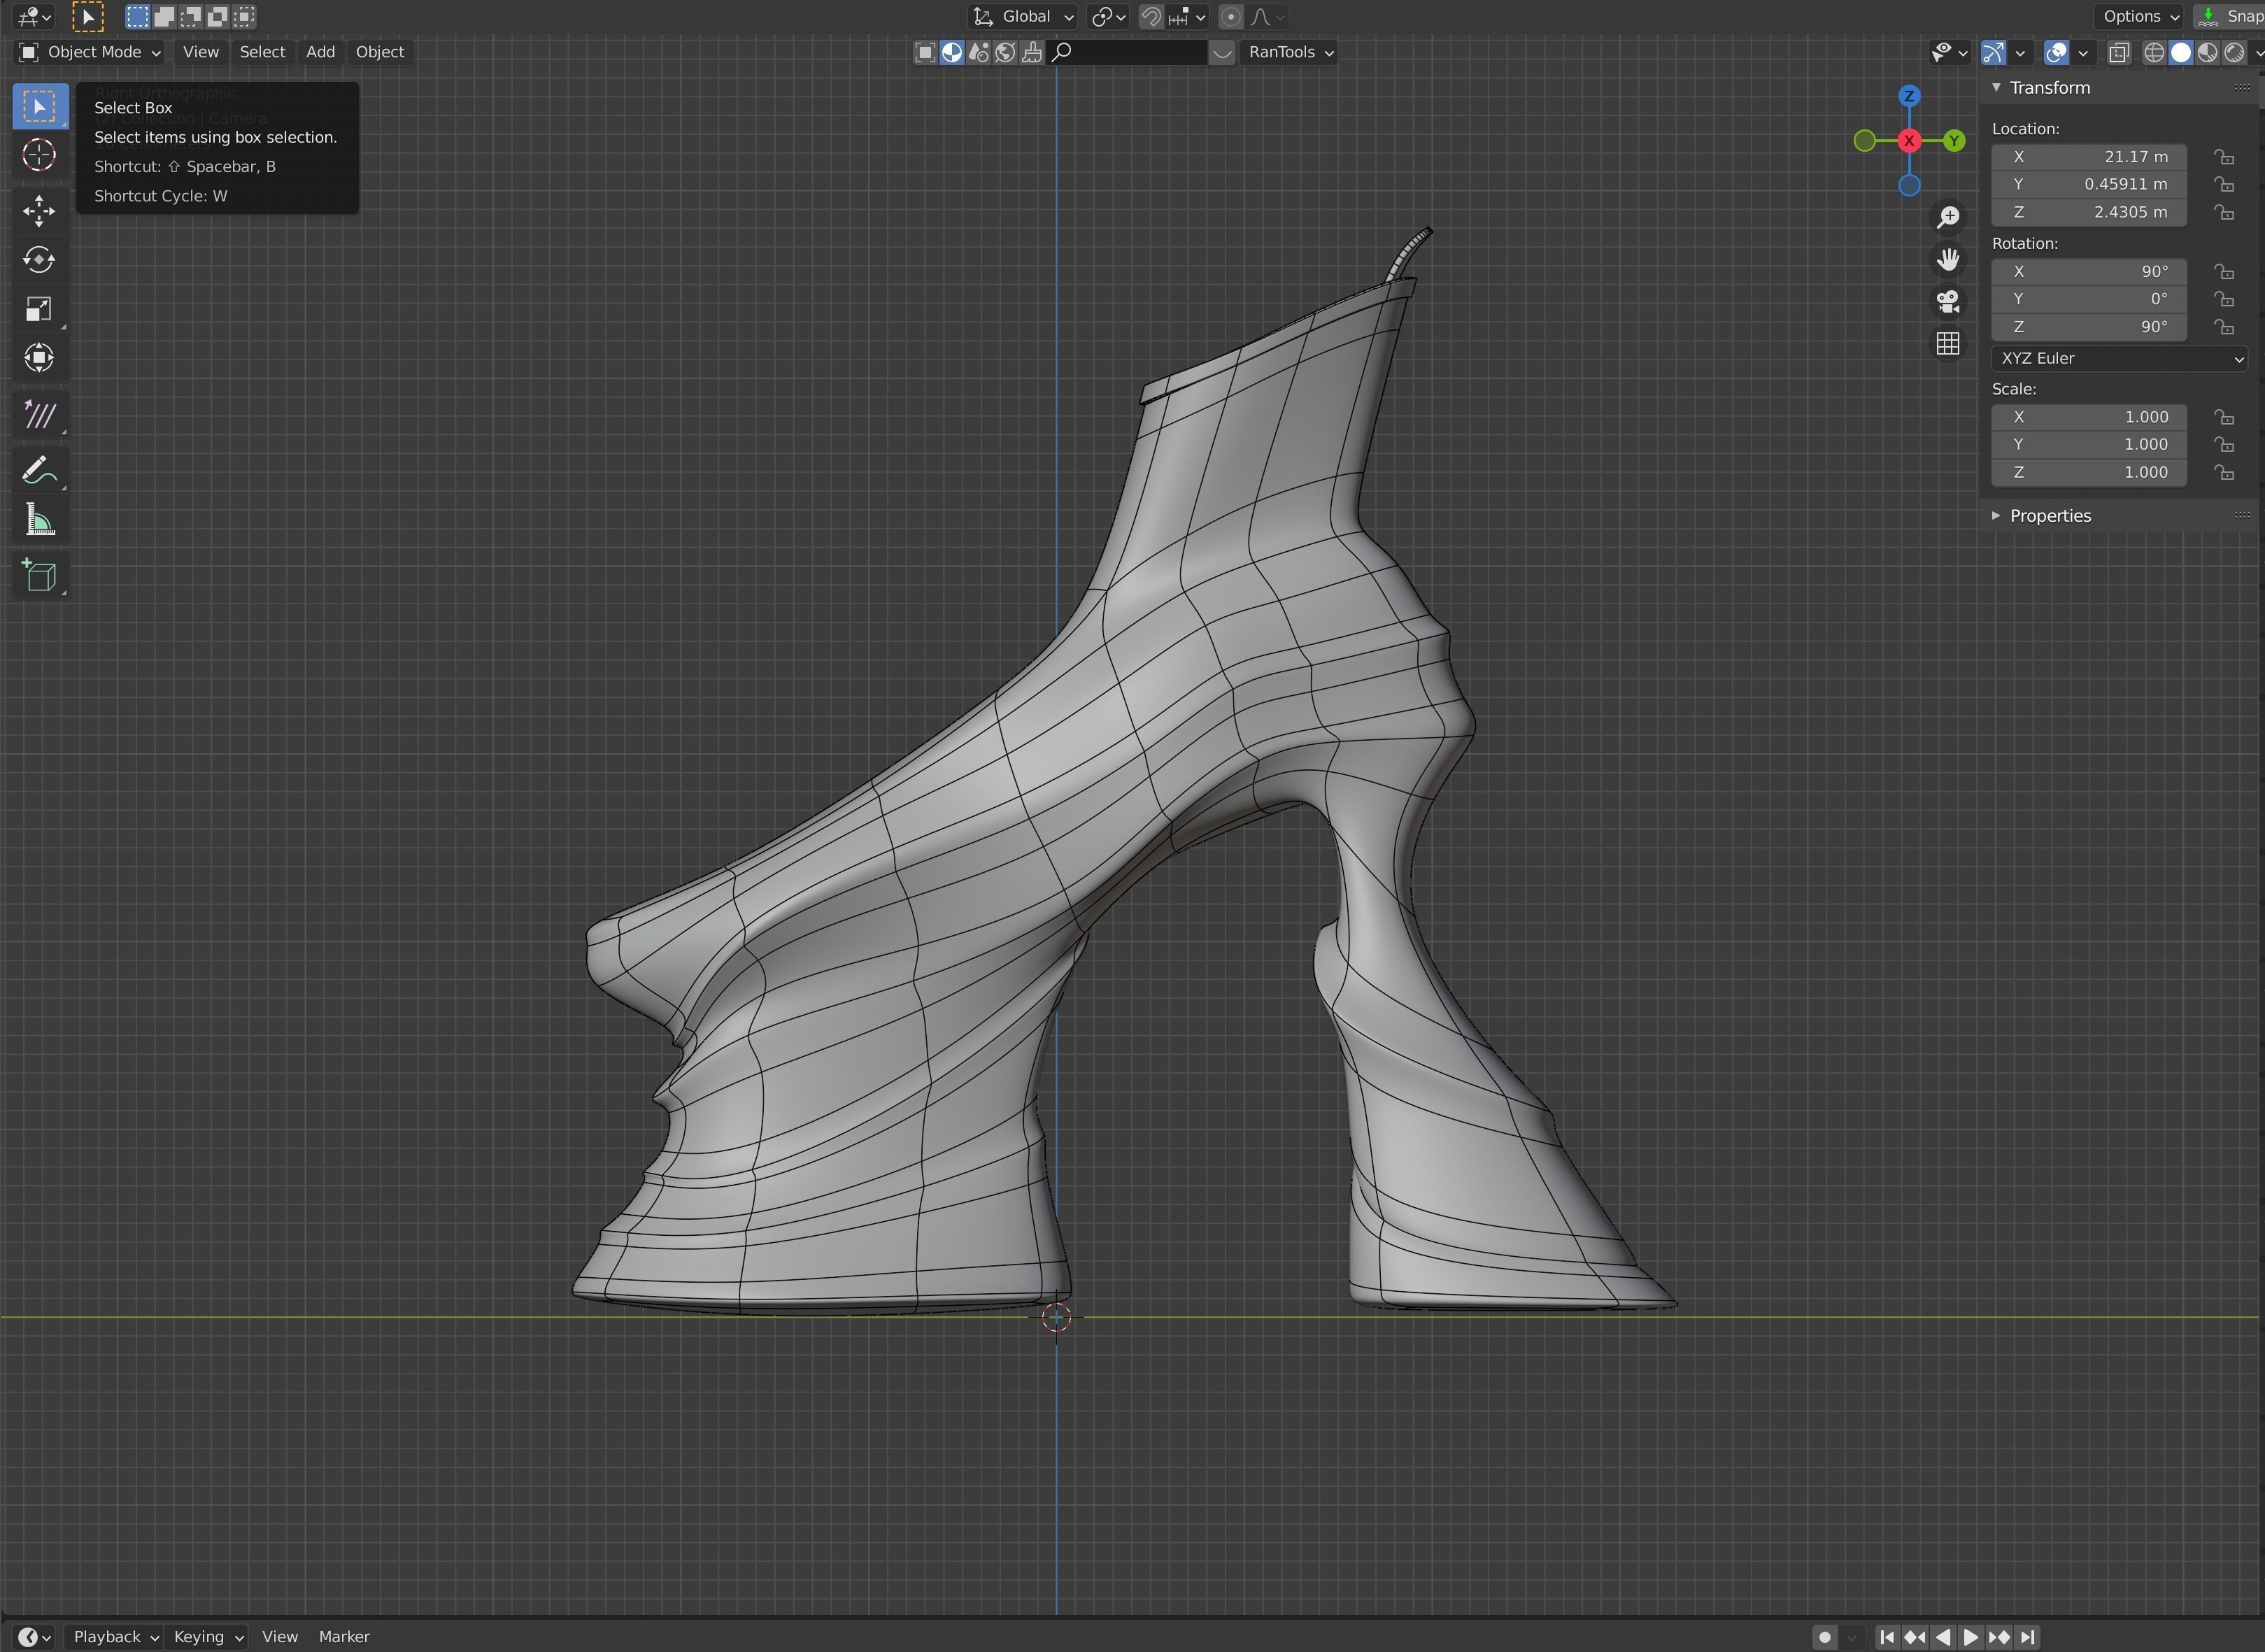Select the Add Cube tool

click(x=39, y=576)
